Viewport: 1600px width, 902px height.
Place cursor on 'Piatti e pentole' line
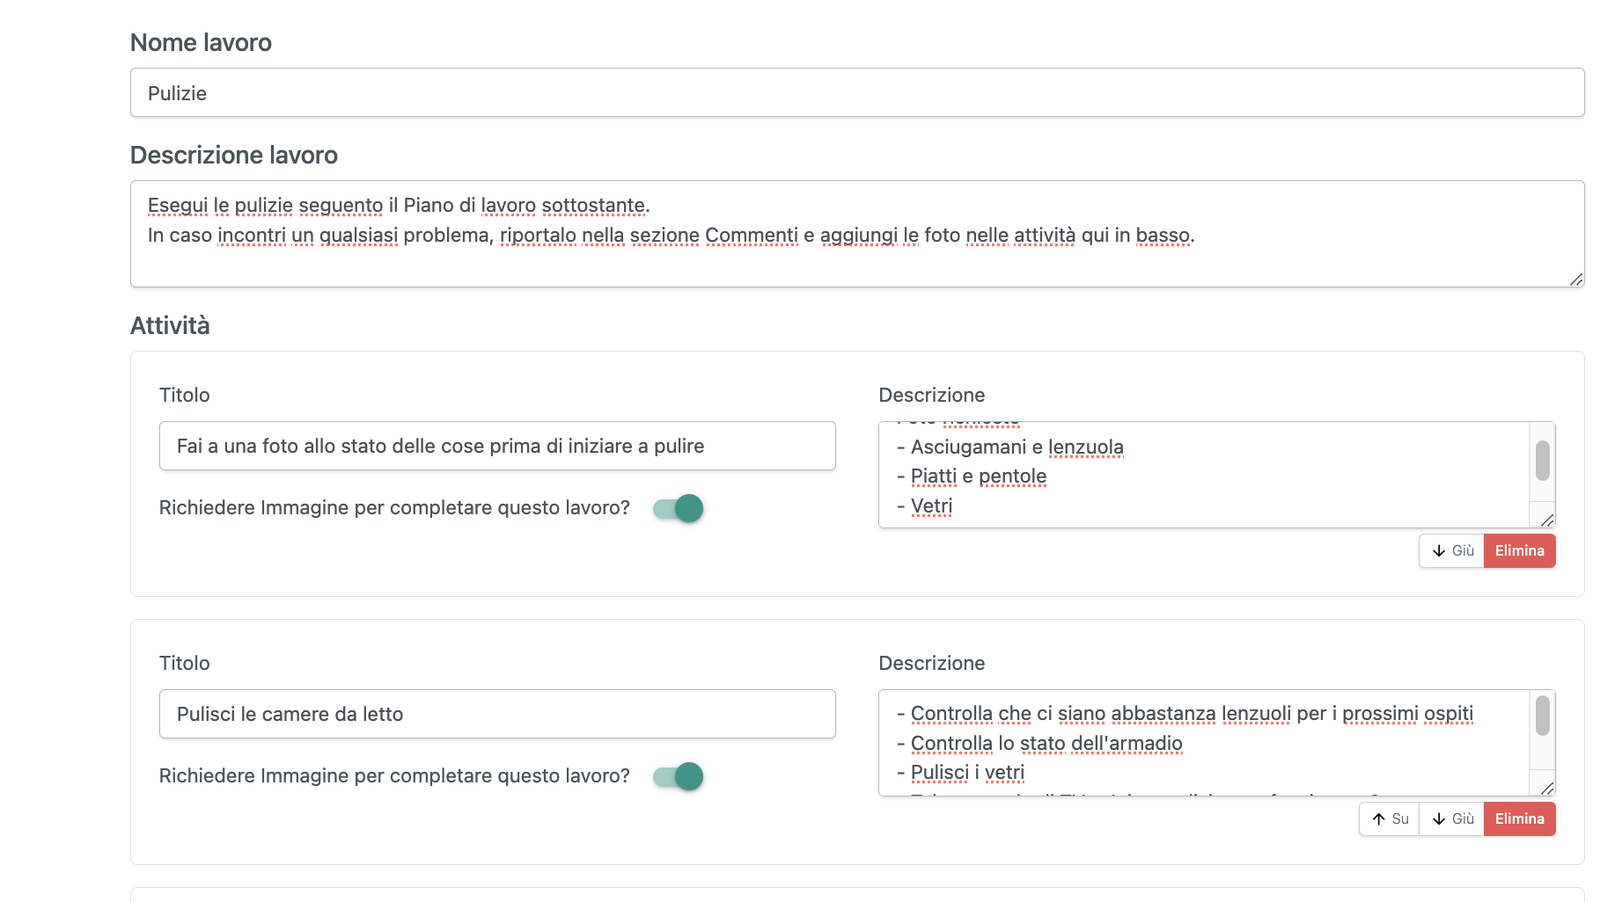[978, 477]
